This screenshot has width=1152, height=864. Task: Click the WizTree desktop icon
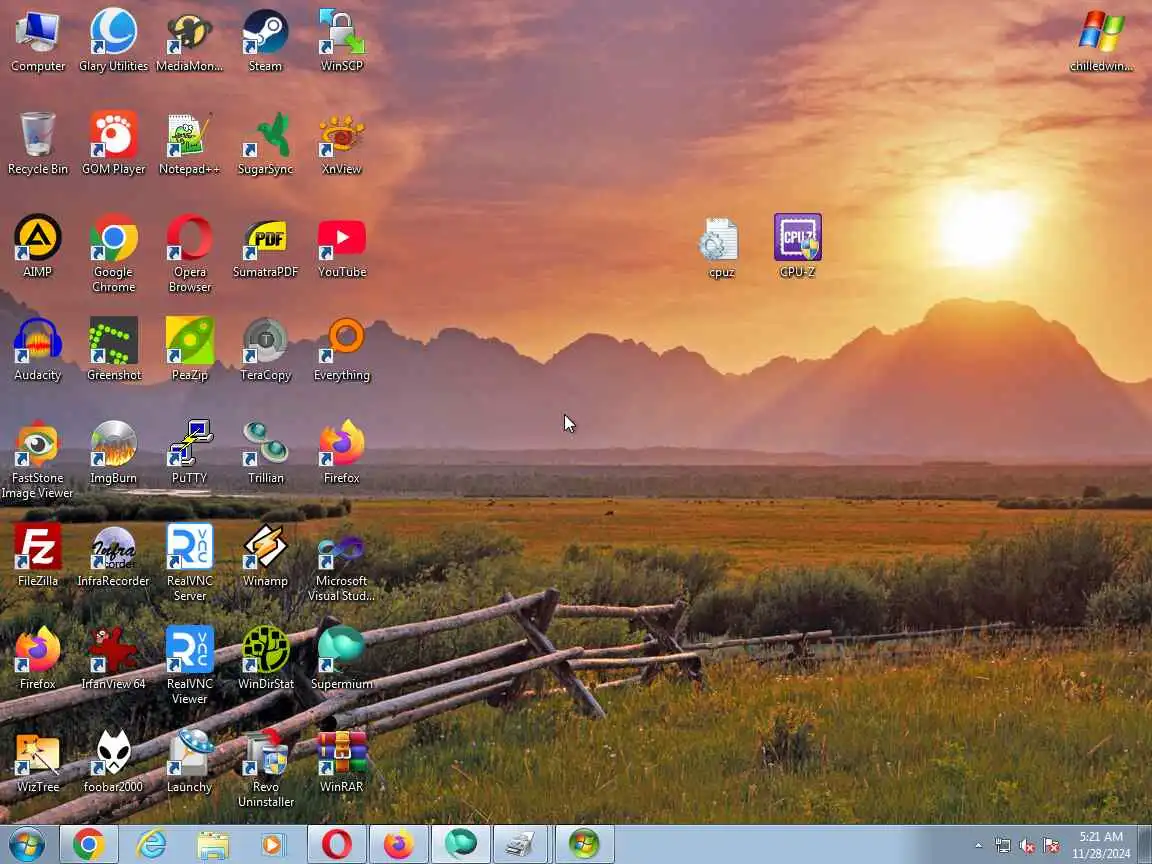(x=37, y=761)
